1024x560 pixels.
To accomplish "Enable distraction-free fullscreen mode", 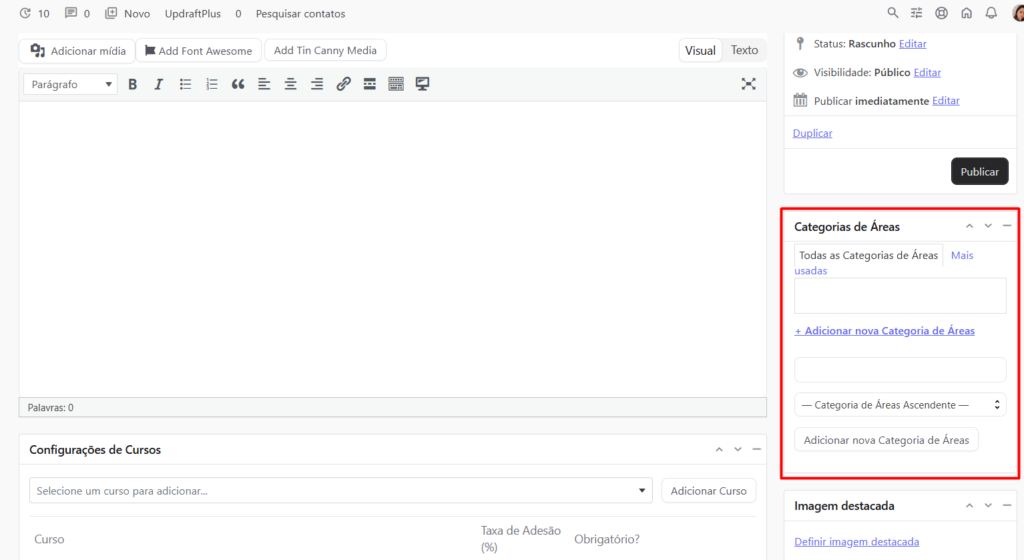I will point(748,85).
